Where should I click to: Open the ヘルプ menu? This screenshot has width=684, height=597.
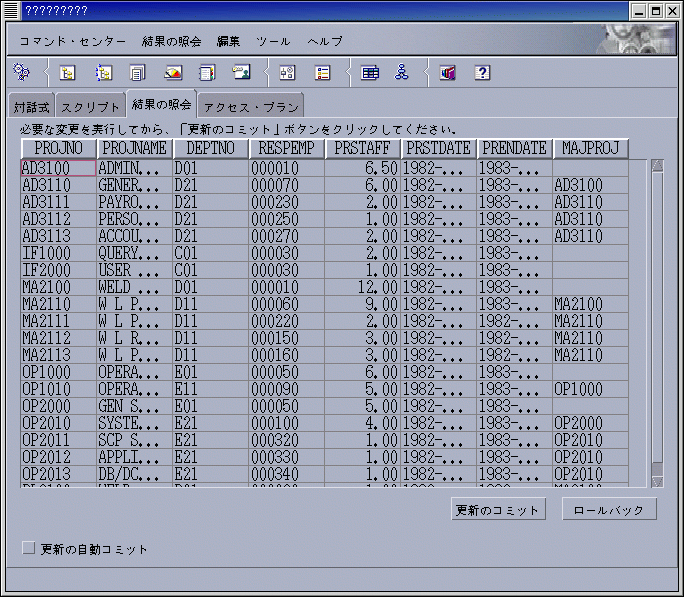point(325,41)
